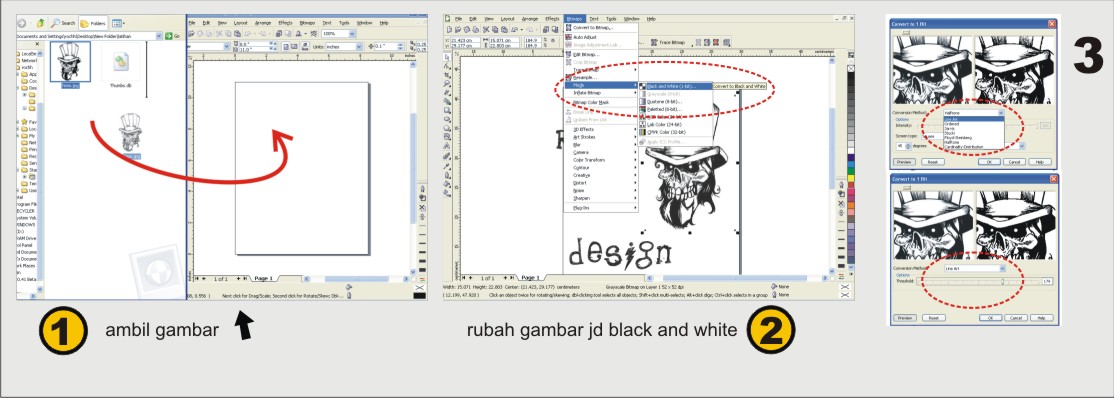
Task: Select Portrait orientation in blank-page CorelDRAW
Action: (x=286, y=46)
